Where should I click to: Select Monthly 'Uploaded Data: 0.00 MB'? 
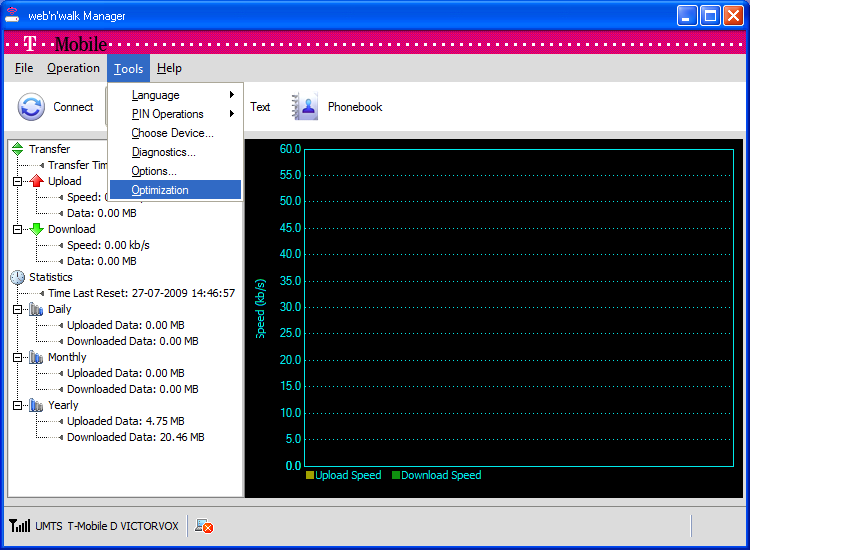coord(126,373)
